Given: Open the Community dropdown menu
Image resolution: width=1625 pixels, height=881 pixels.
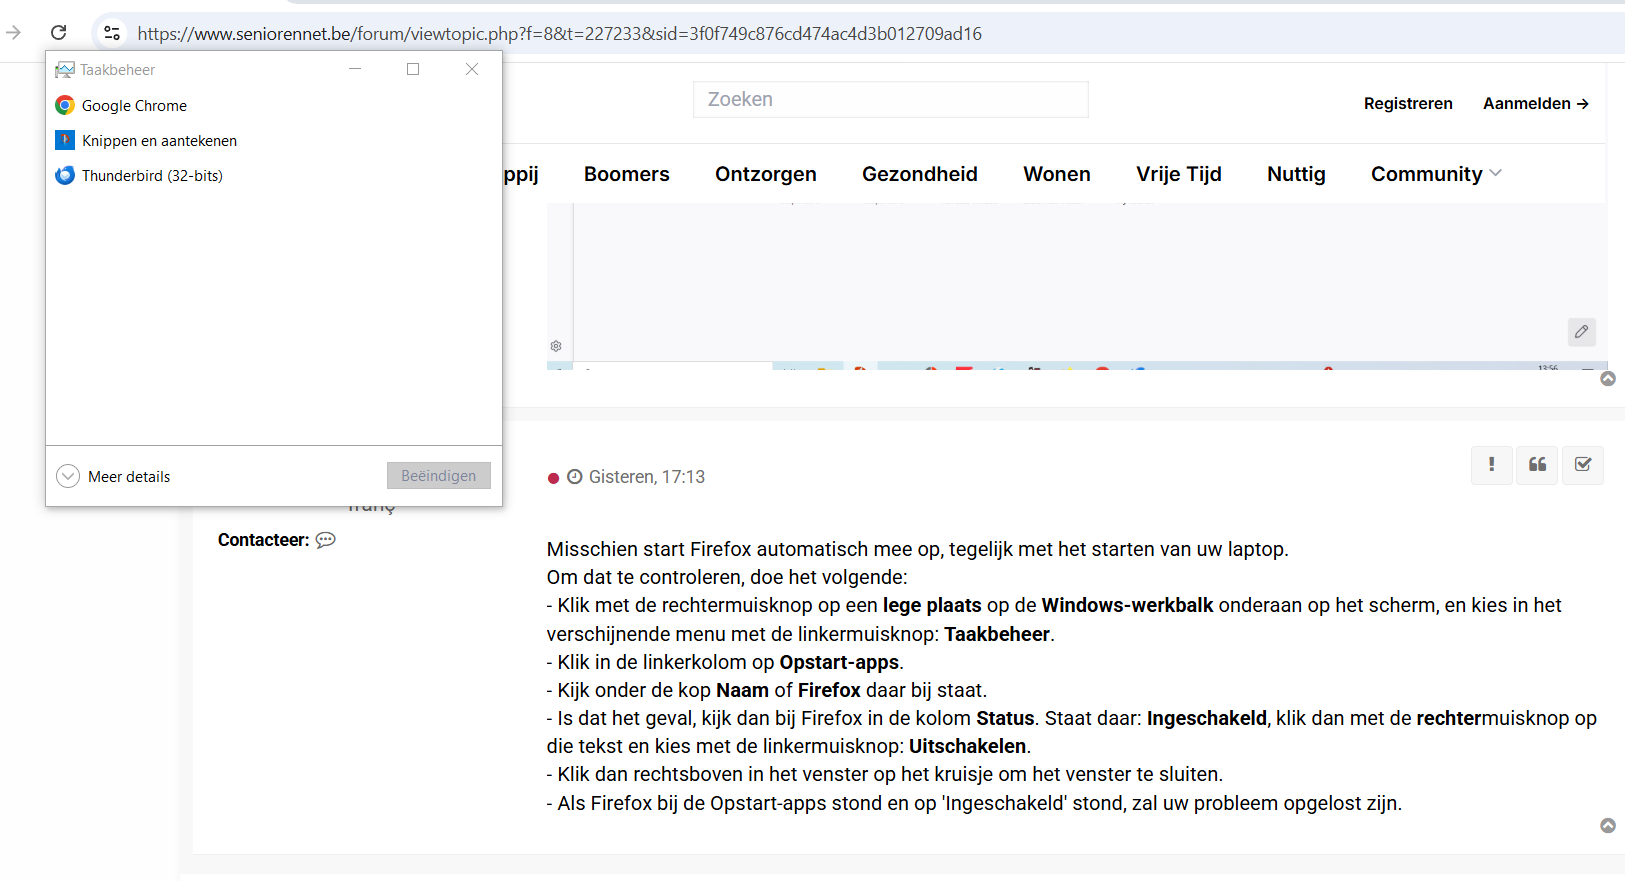Looking at the screenshot, I should (x=1435, y=174).
